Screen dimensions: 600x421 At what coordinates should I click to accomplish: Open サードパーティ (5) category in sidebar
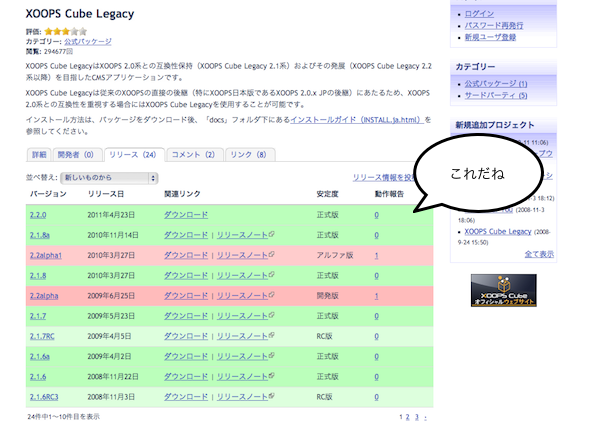pos(496,96)
